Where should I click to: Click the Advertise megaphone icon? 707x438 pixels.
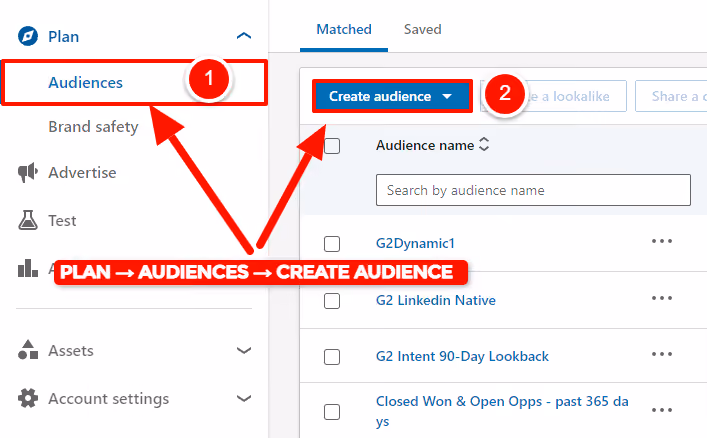[x=28, y=173]
